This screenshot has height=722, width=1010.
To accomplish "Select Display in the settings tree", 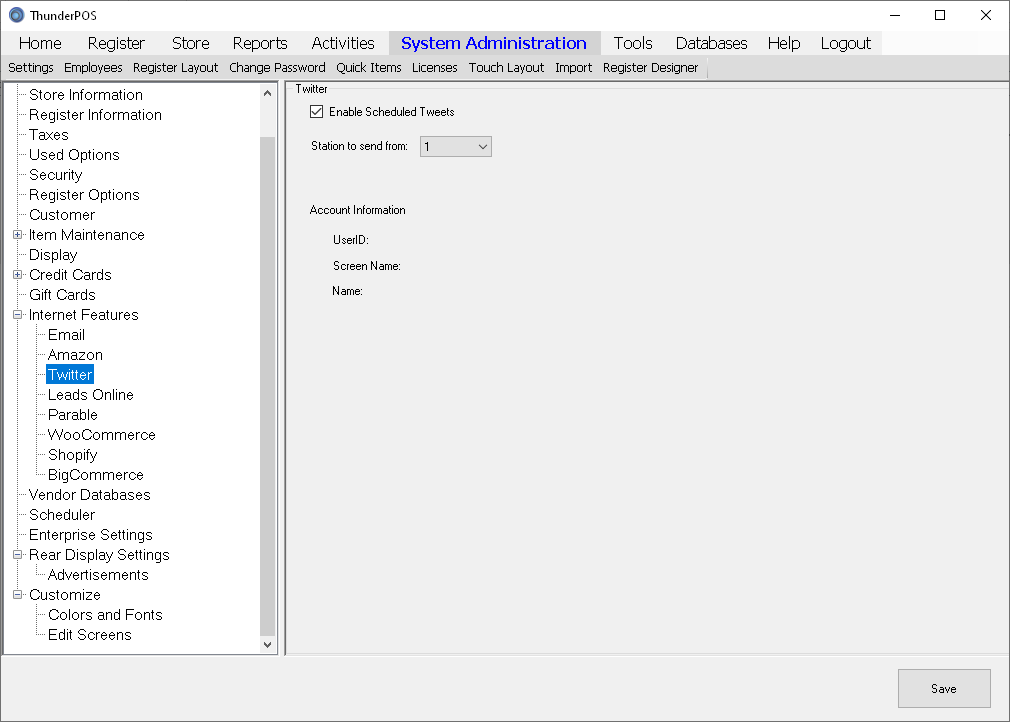I will point(53,254).
